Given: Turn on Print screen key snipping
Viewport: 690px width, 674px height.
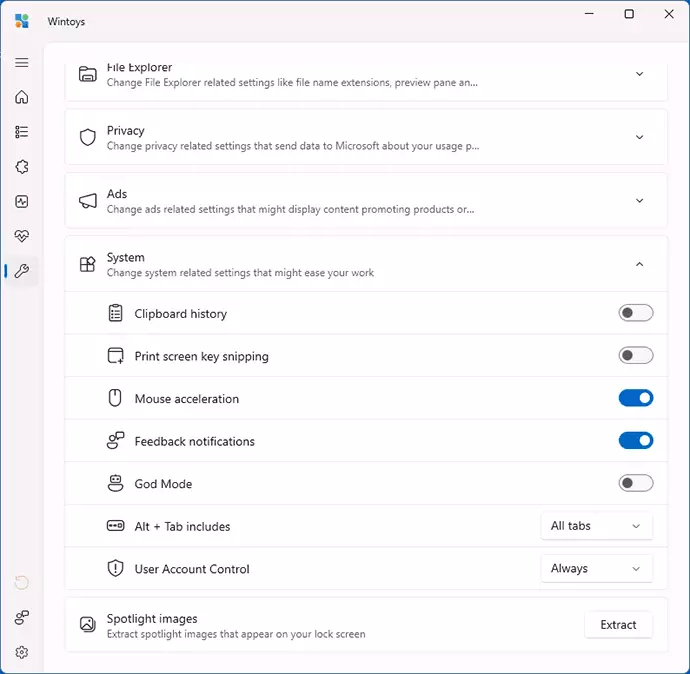Looking at the screenshot, I should click(x=635, y=355).
